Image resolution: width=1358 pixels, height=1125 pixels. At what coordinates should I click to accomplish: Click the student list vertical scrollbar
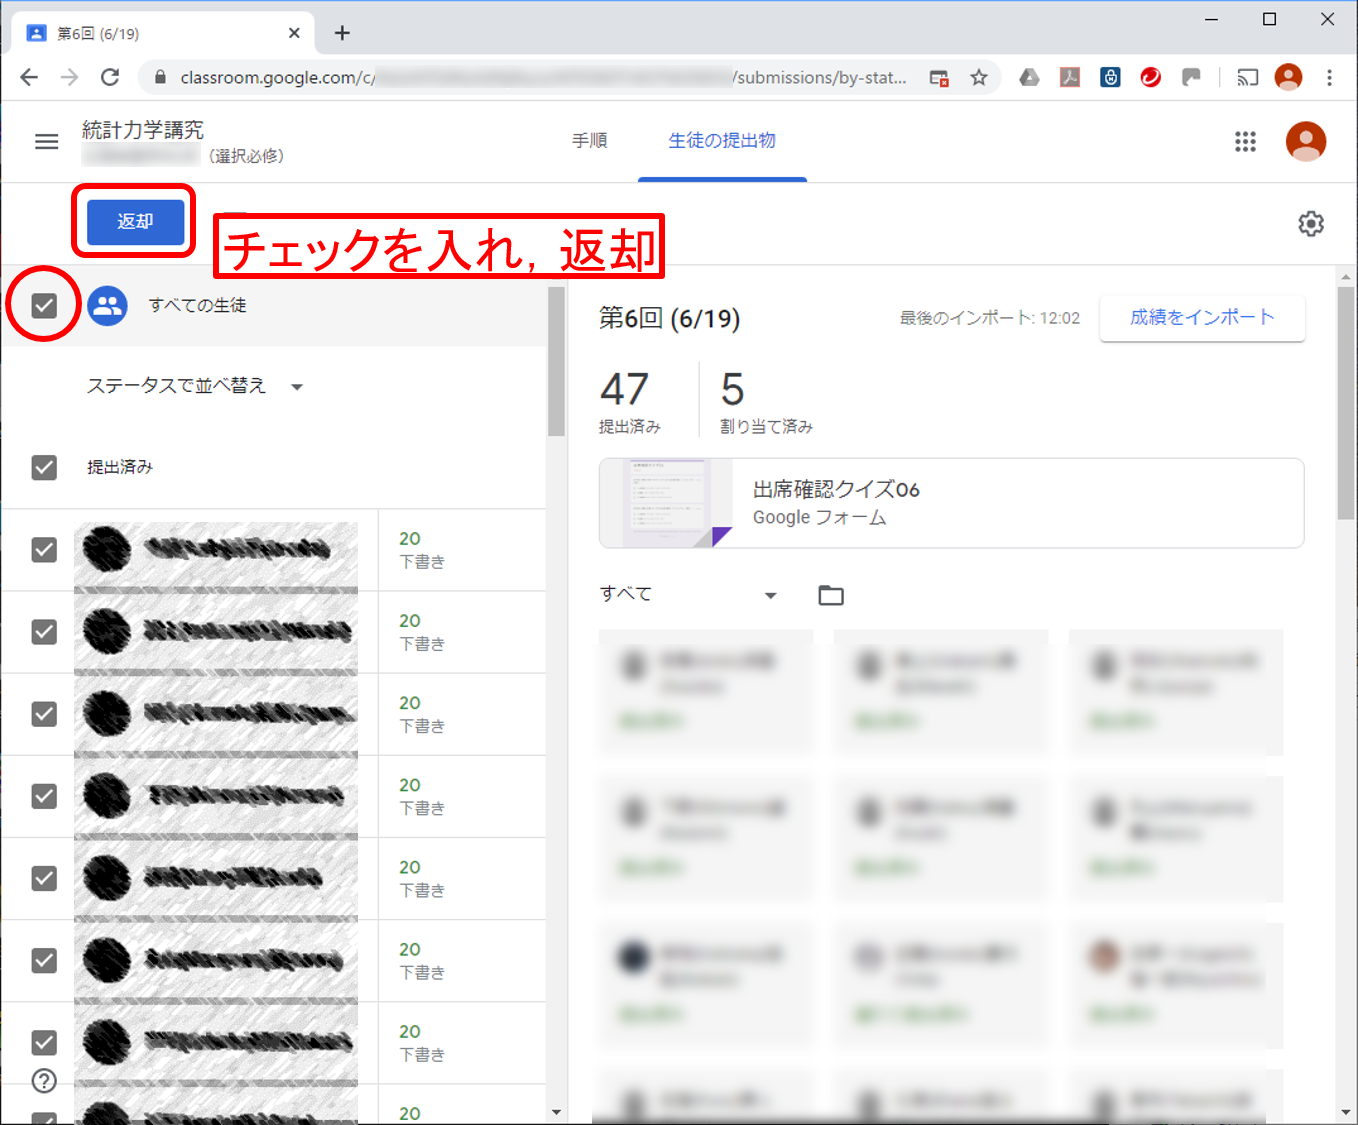click(556, 362)
